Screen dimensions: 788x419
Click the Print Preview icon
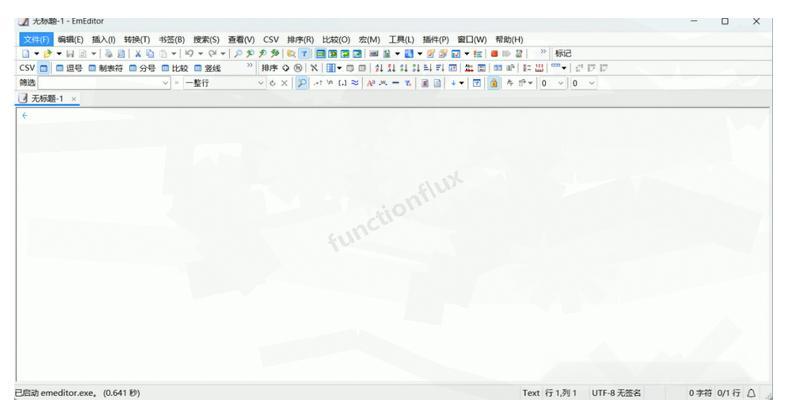[x=121, y=53]
